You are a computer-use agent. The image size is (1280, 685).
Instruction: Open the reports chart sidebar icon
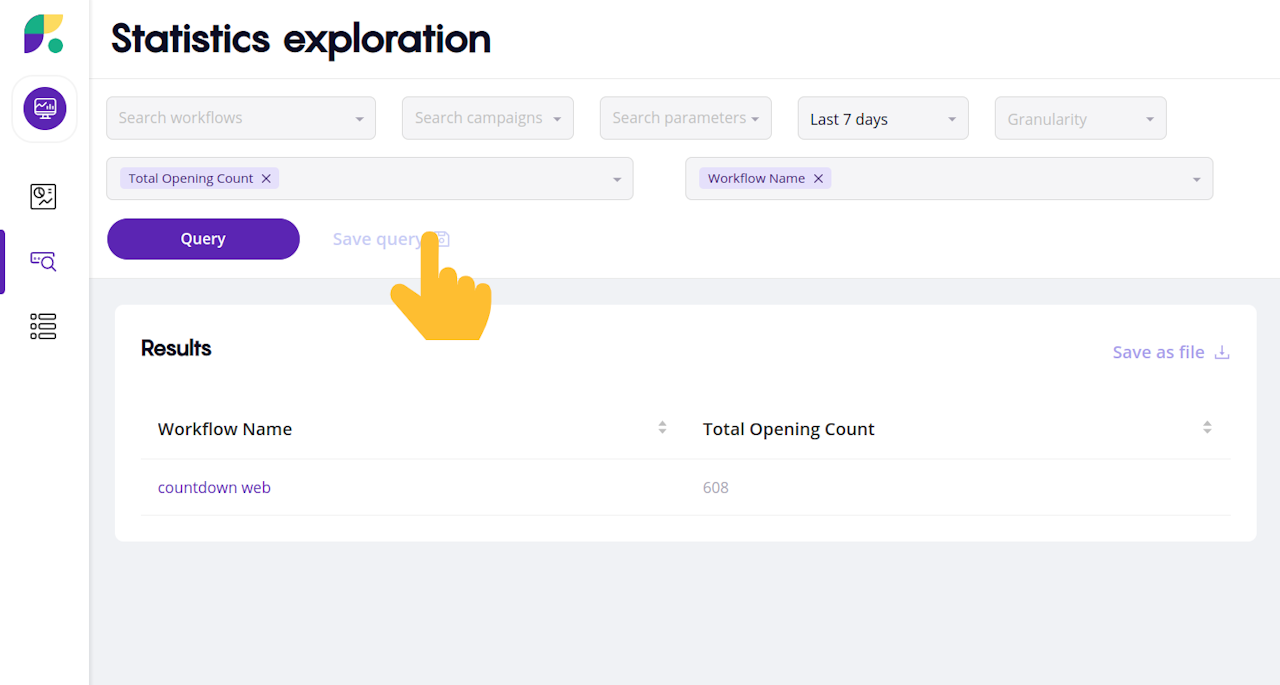(x=44, y=196)
